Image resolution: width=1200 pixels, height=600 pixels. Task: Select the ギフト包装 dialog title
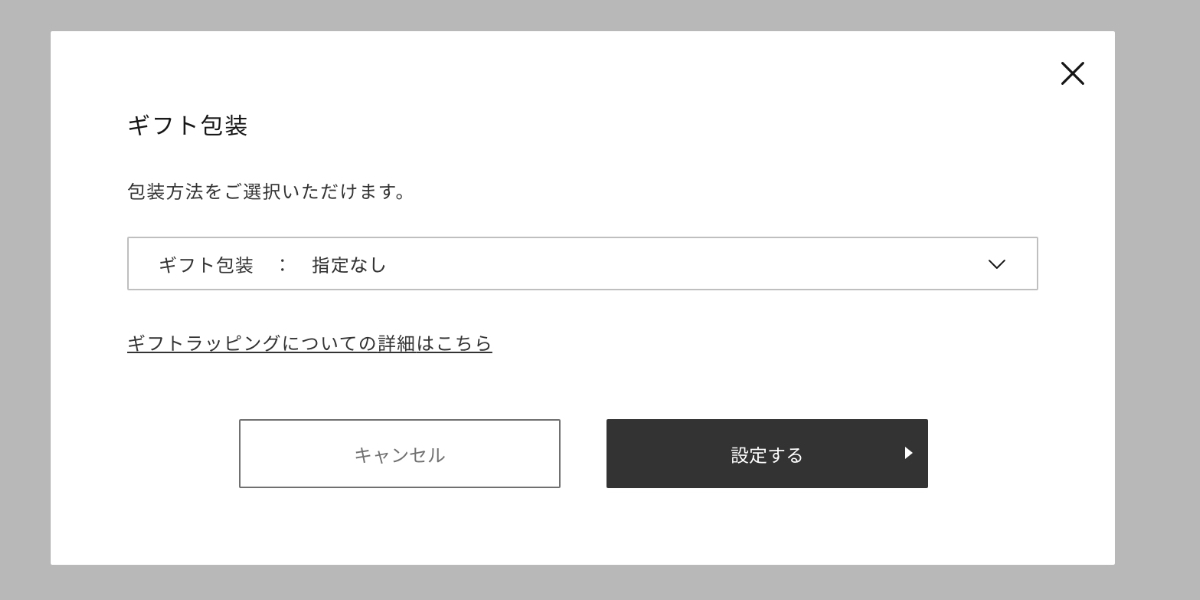[x=188, y=126]
